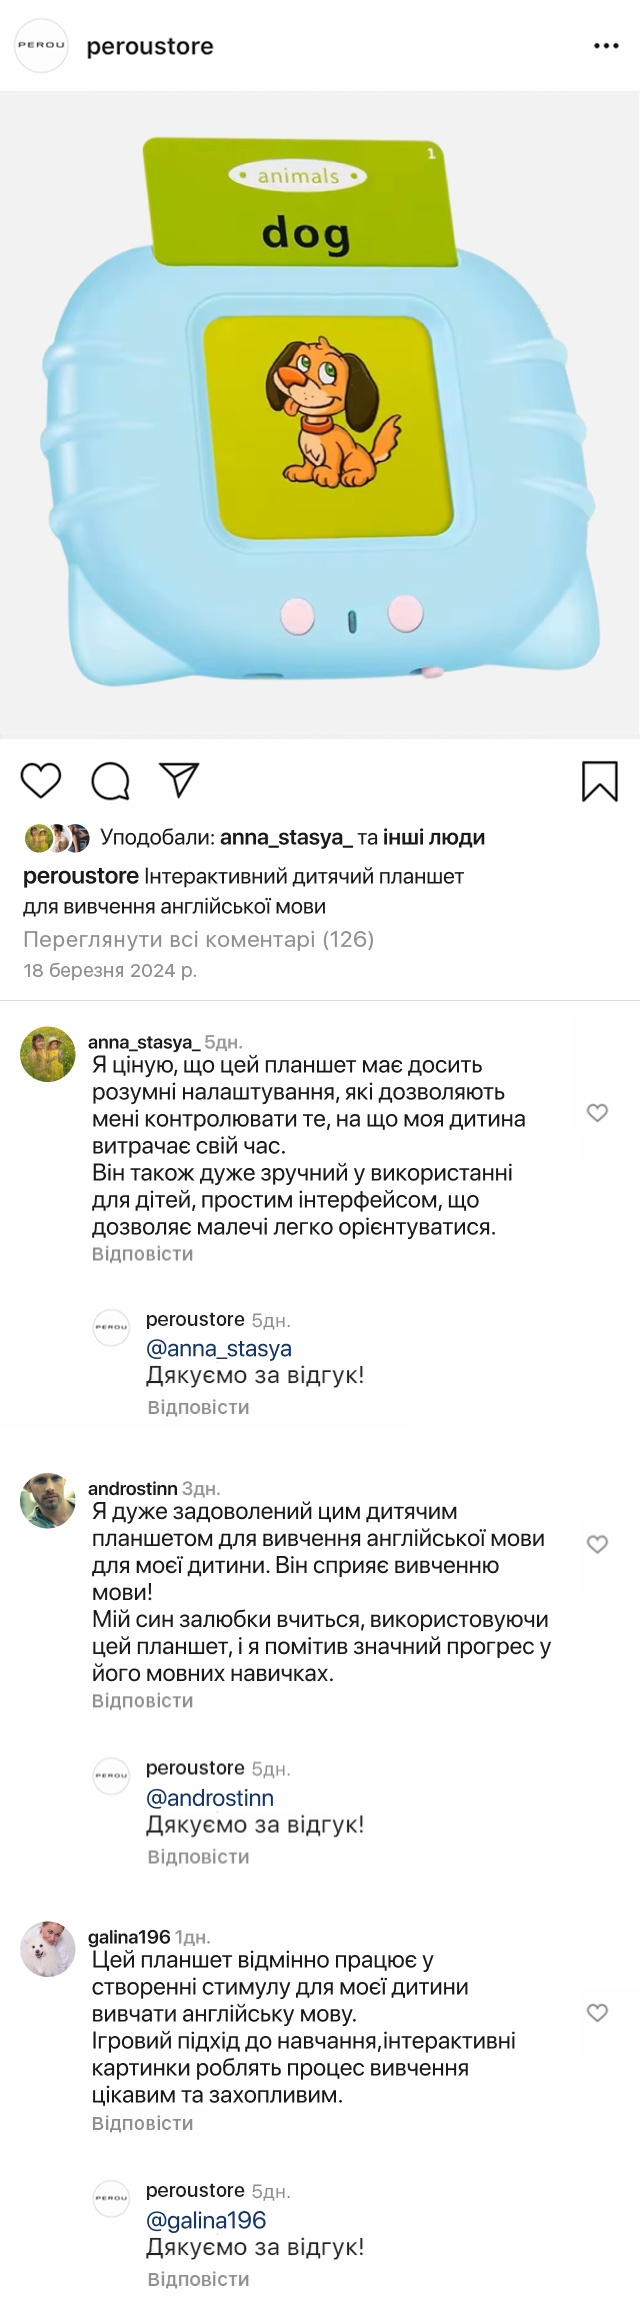The image size is (640, 2300).
Task: Open @anna_stasya mention link
Action: click(218, 1349)
